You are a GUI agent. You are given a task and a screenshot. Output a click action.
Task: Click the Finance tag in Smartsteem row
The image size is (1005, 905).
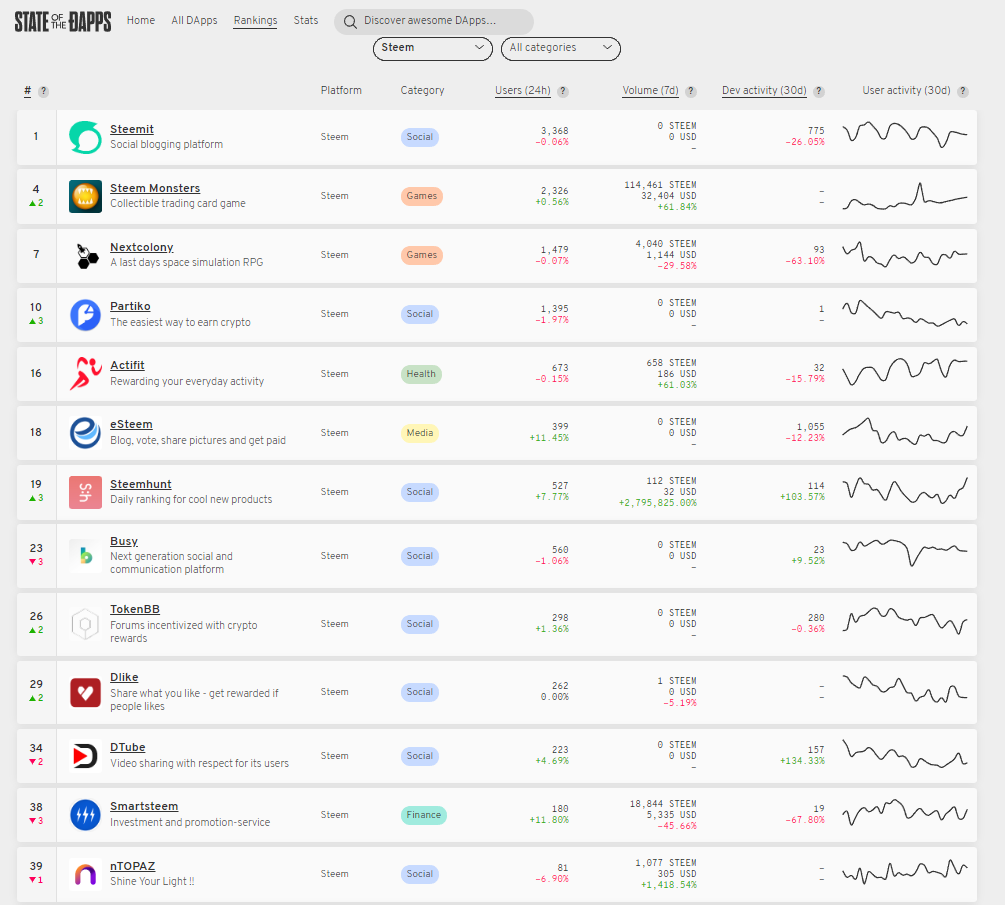pyautogui.click(x=424, y=815)
